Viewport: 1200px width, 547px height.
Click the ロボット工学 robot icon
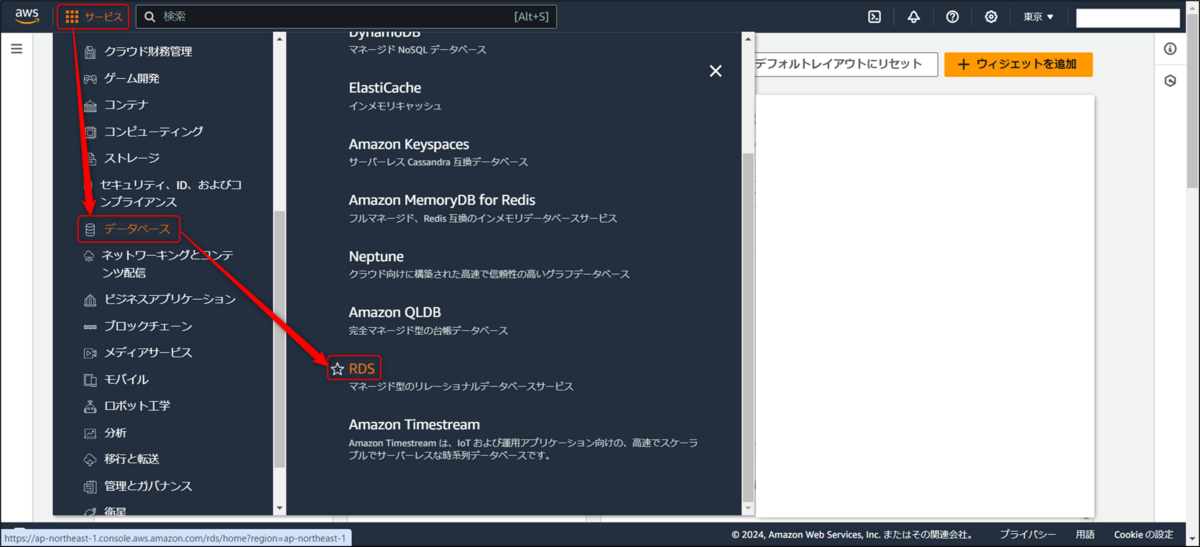coord(90,406)
